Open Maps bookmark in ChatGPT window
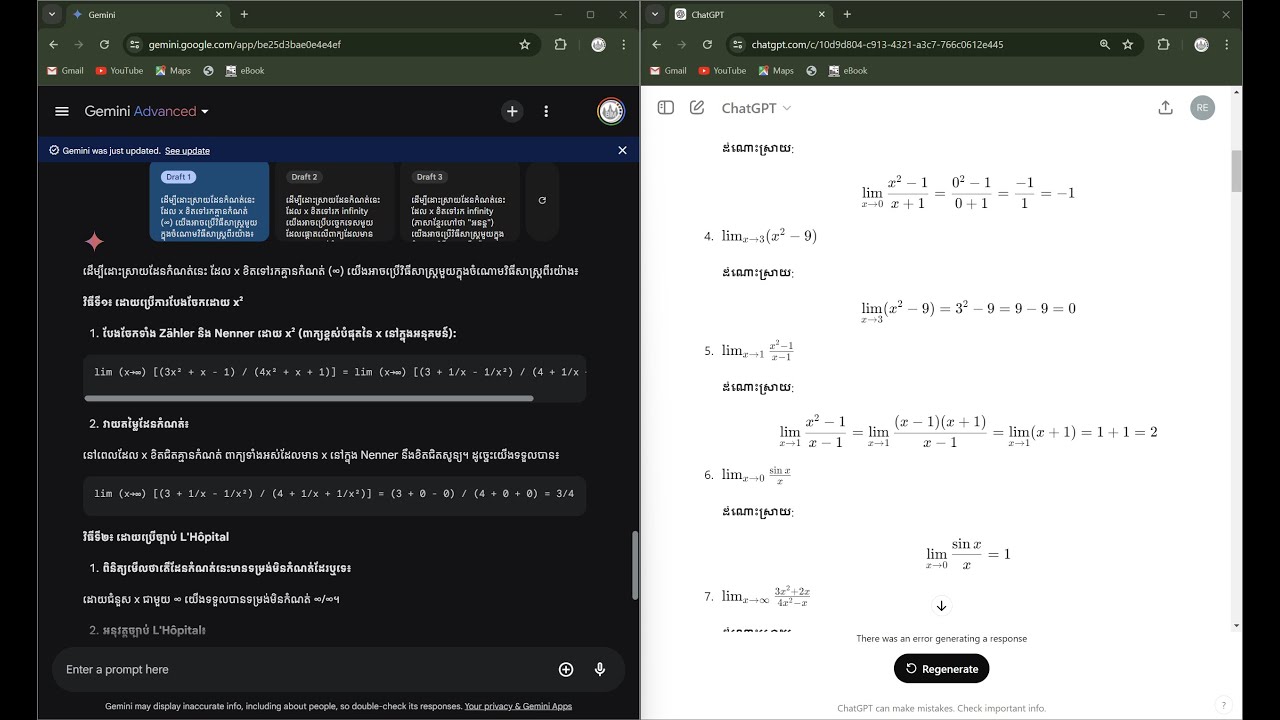 [x=776, y=71]
